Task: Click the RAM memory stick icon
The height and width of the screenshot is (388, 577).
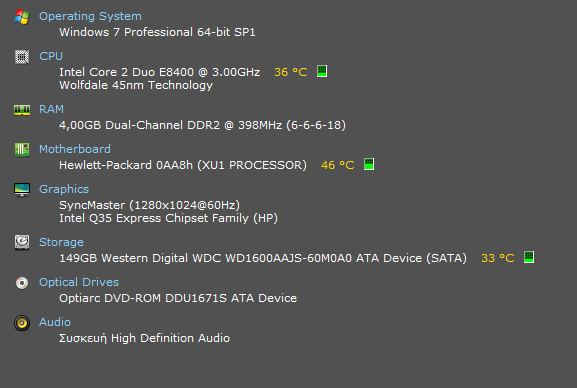Action: 22,110
